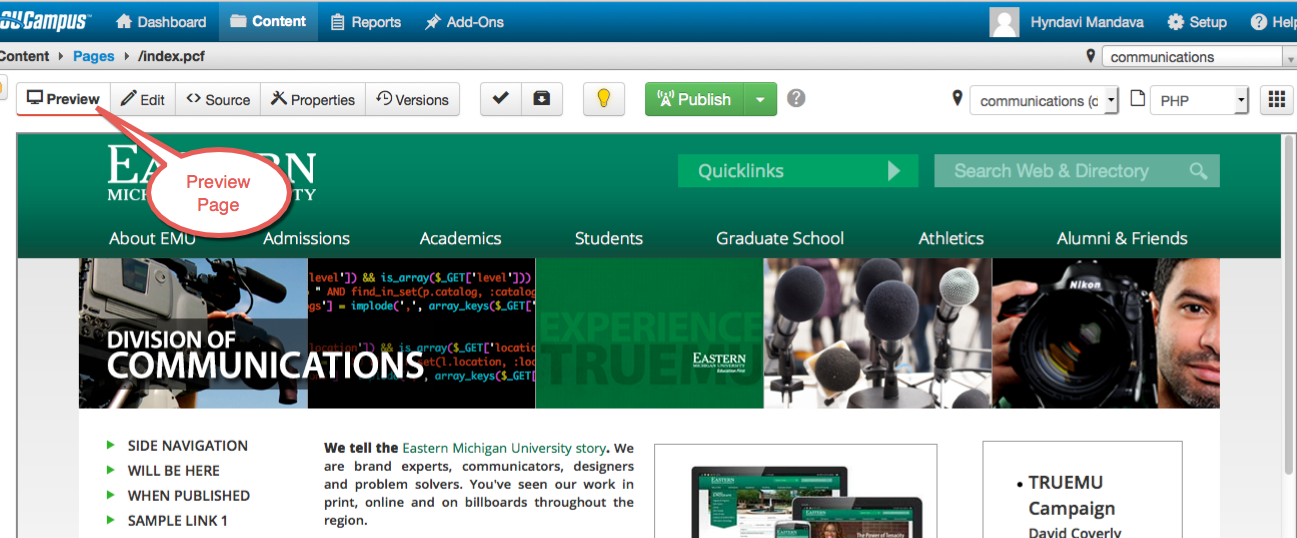Screen dimensions: 1297x538
Task: Click the Search Web & Directory field
Action: [1077, 171]
